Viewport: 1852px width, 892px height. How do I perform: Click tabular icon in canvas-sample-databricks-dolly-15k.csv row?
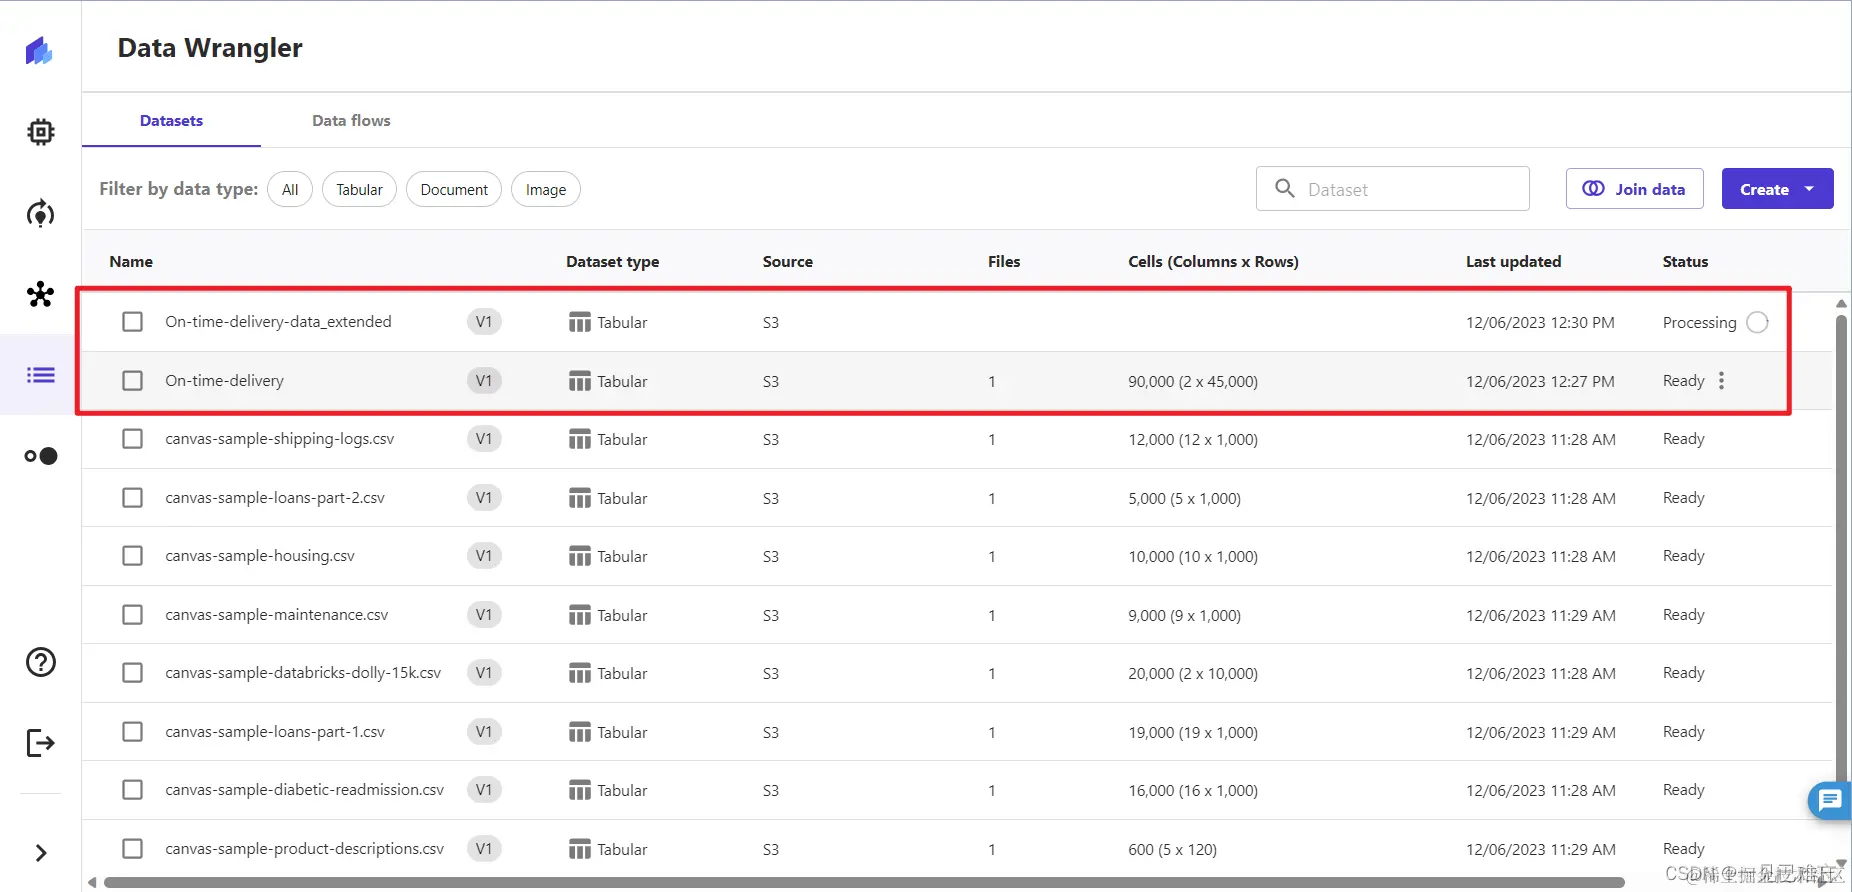[579, 673]
